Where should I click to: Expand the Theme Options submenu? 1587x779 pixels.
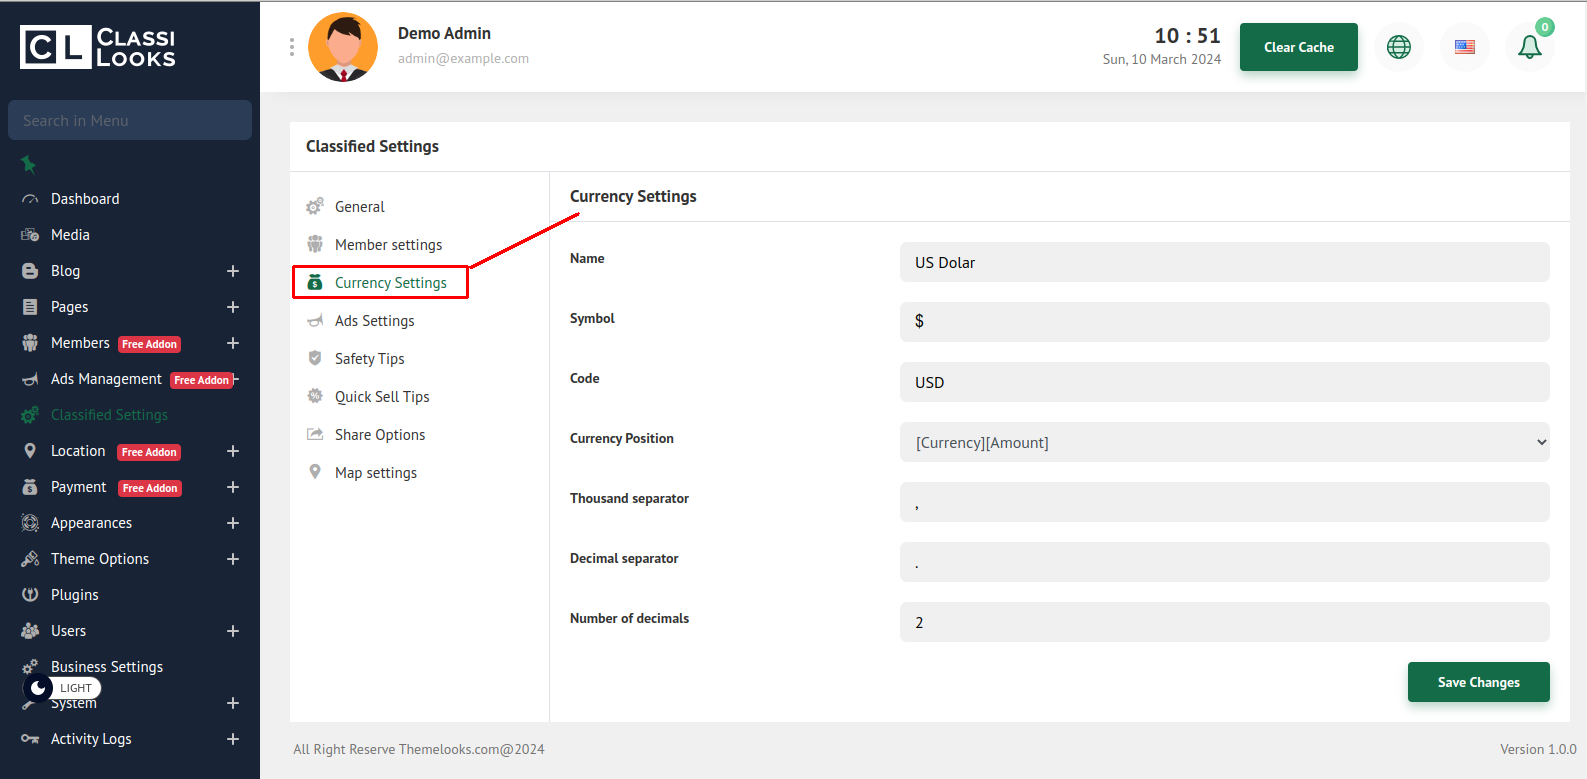pos(233,559)
